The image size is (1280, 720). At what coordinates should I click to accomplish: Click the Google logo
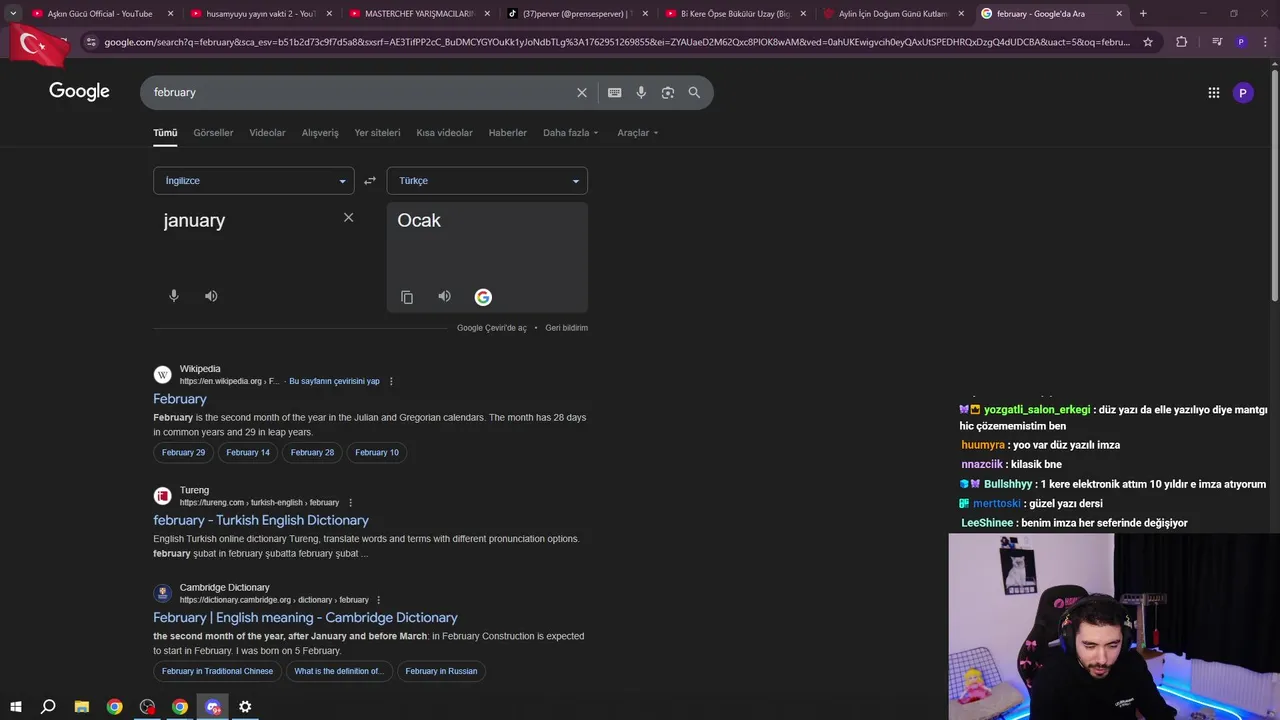[79, 92]
